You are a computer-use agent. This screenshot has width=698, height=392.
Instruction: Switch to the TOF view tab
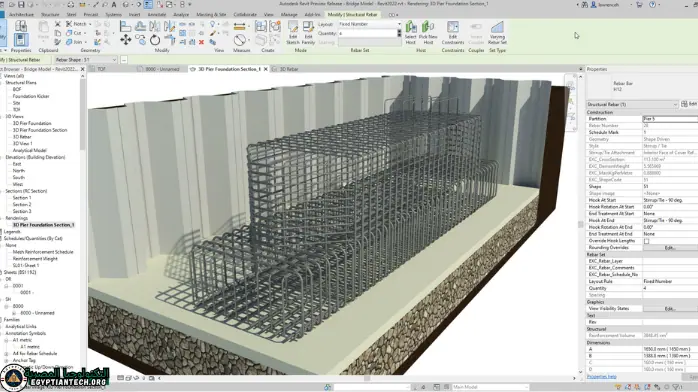[101, 69]
